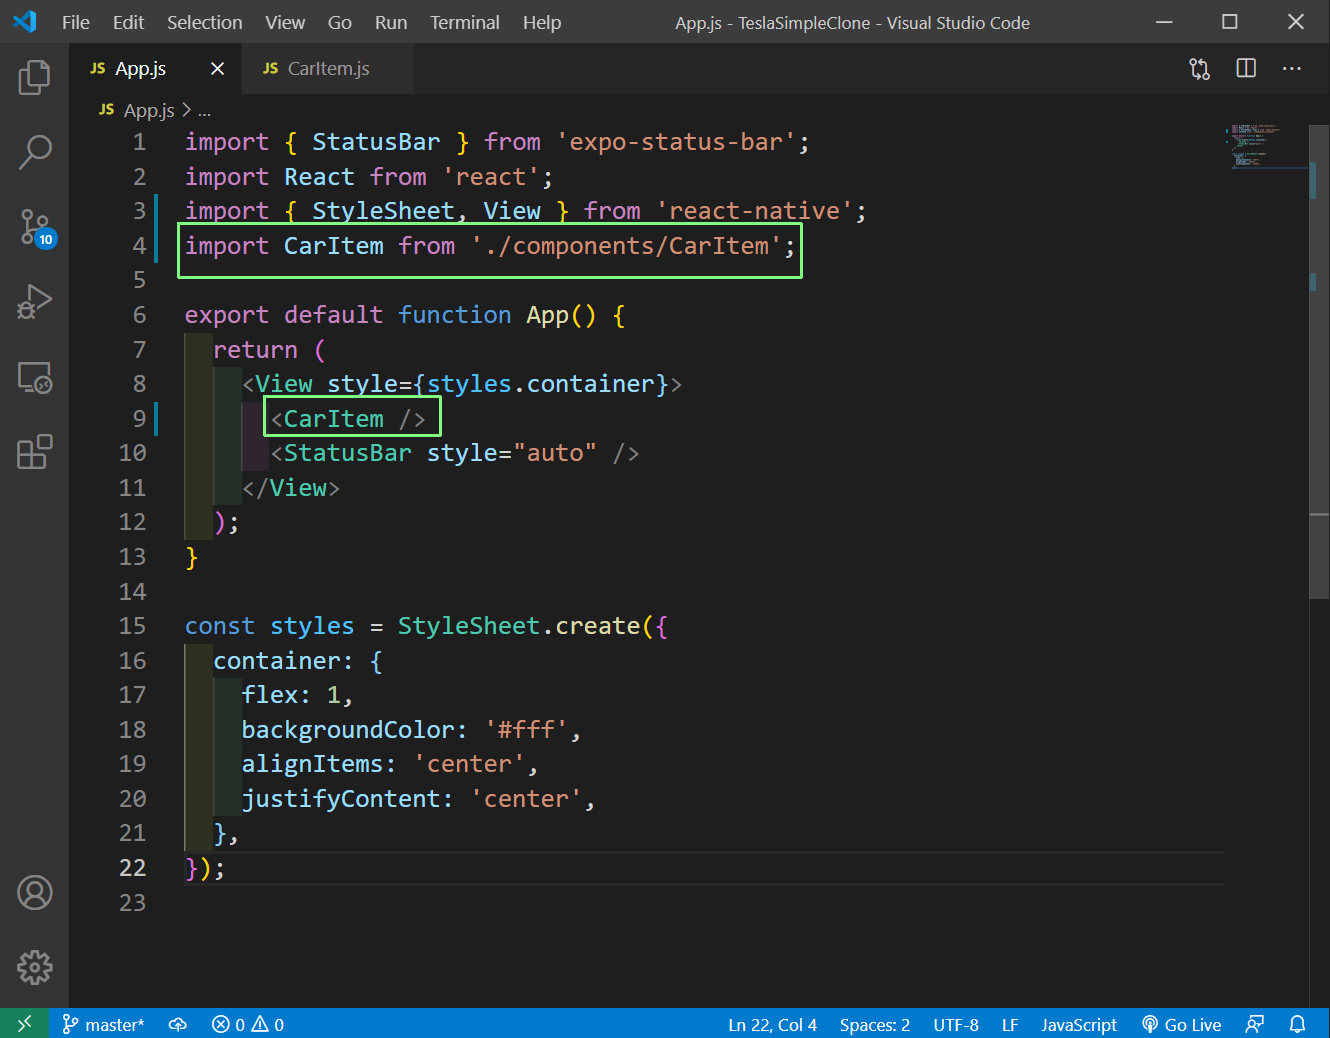Click 'alignItems' property on line 19
1330x1038 pixels.
(312, 764)
